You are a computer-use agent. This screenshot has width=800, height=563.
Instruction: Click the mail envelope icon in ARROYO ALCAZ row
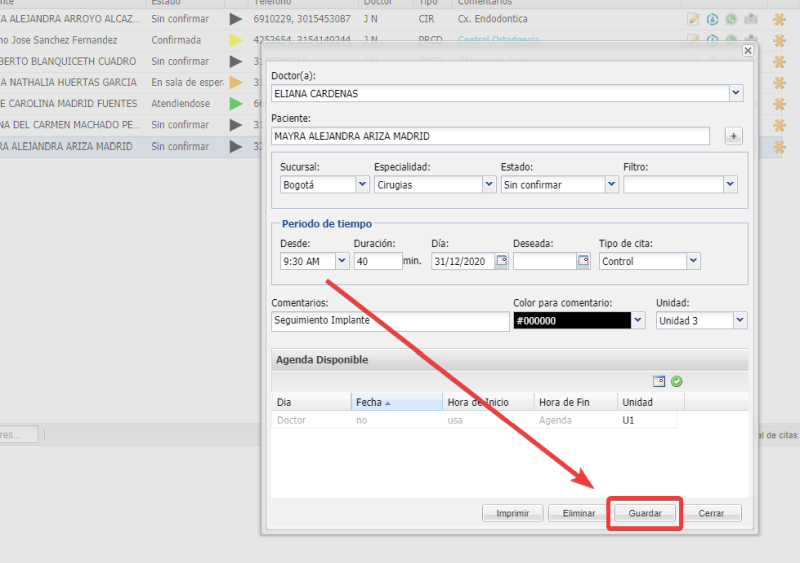pos(751,19)
